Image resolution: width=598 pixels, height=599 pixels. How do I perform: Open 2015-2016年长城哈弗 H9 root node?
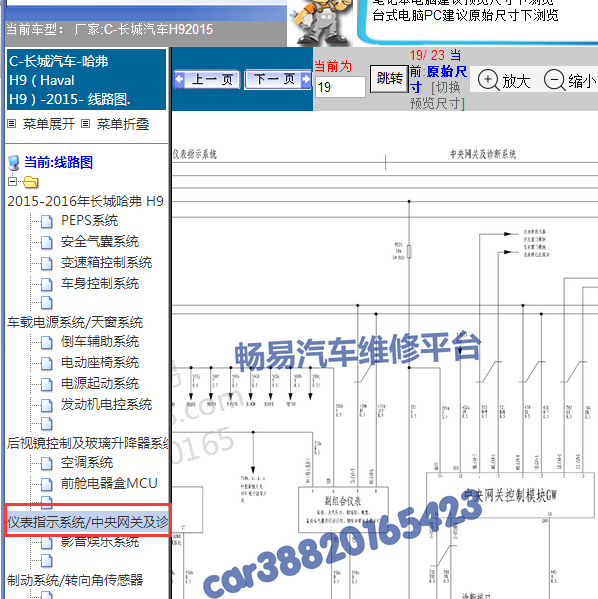tap(86, 201)
